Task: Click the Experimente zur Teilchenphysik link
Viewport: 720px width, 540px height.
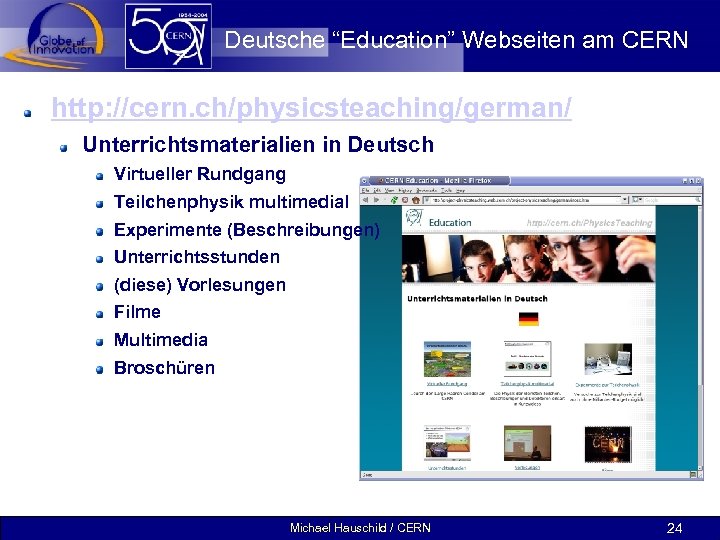Action: click(608, 385)
